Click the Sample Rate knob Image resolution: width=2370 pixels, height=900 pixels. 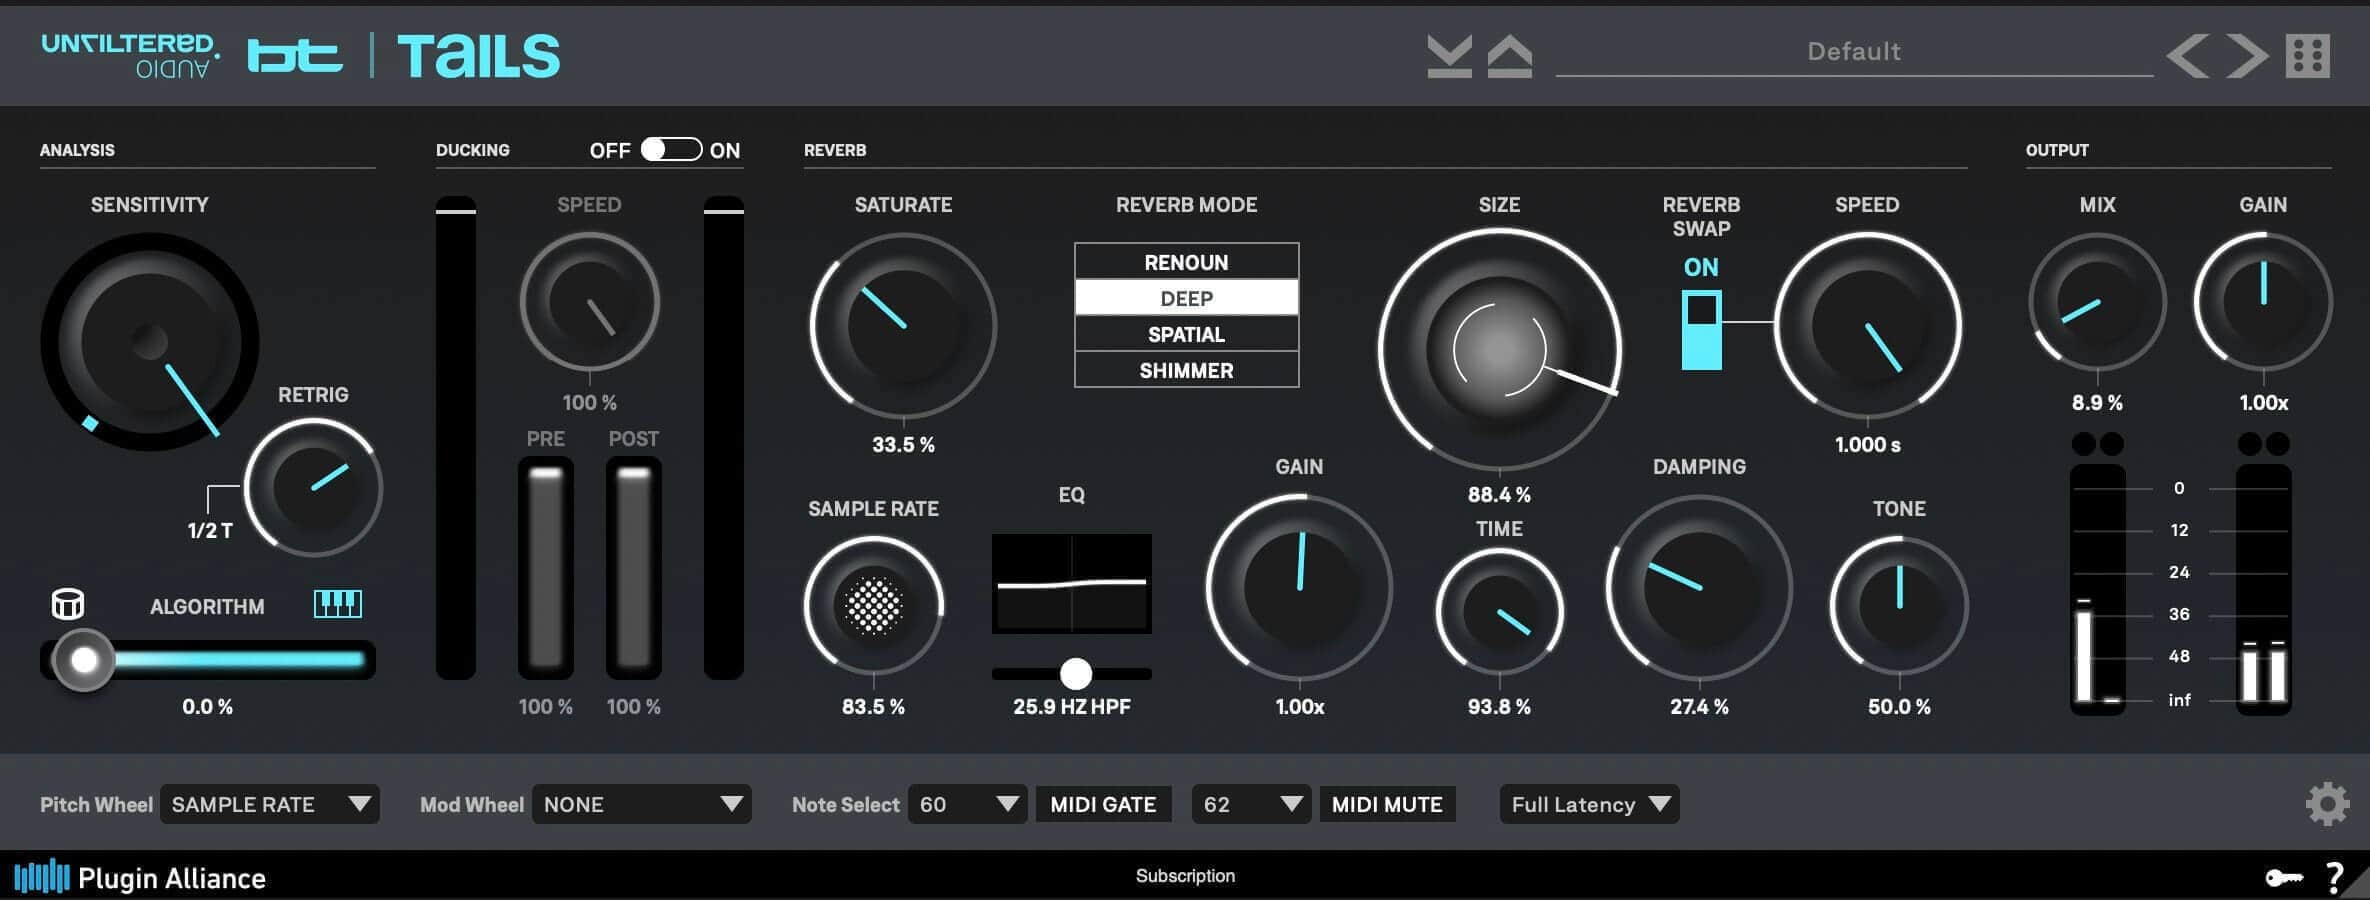pyautogui.click(x=873, y=605)
